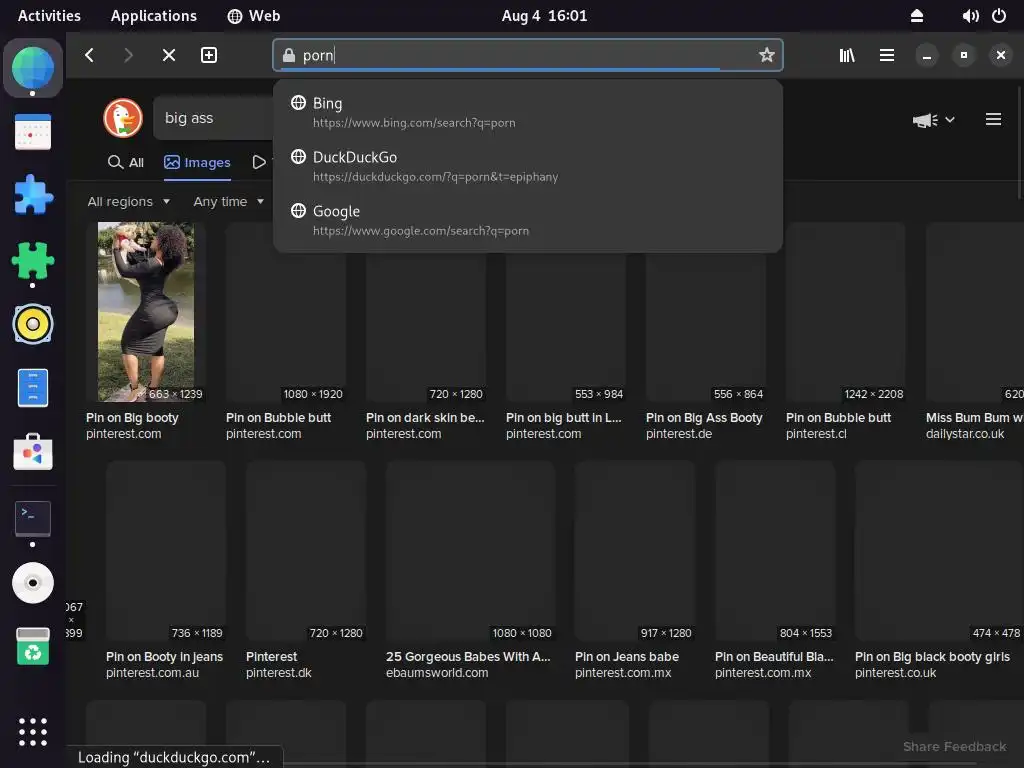Open the DuckDuckGo page side menu
Viewport: 1024px width, 768px height.
click(993, 119)
